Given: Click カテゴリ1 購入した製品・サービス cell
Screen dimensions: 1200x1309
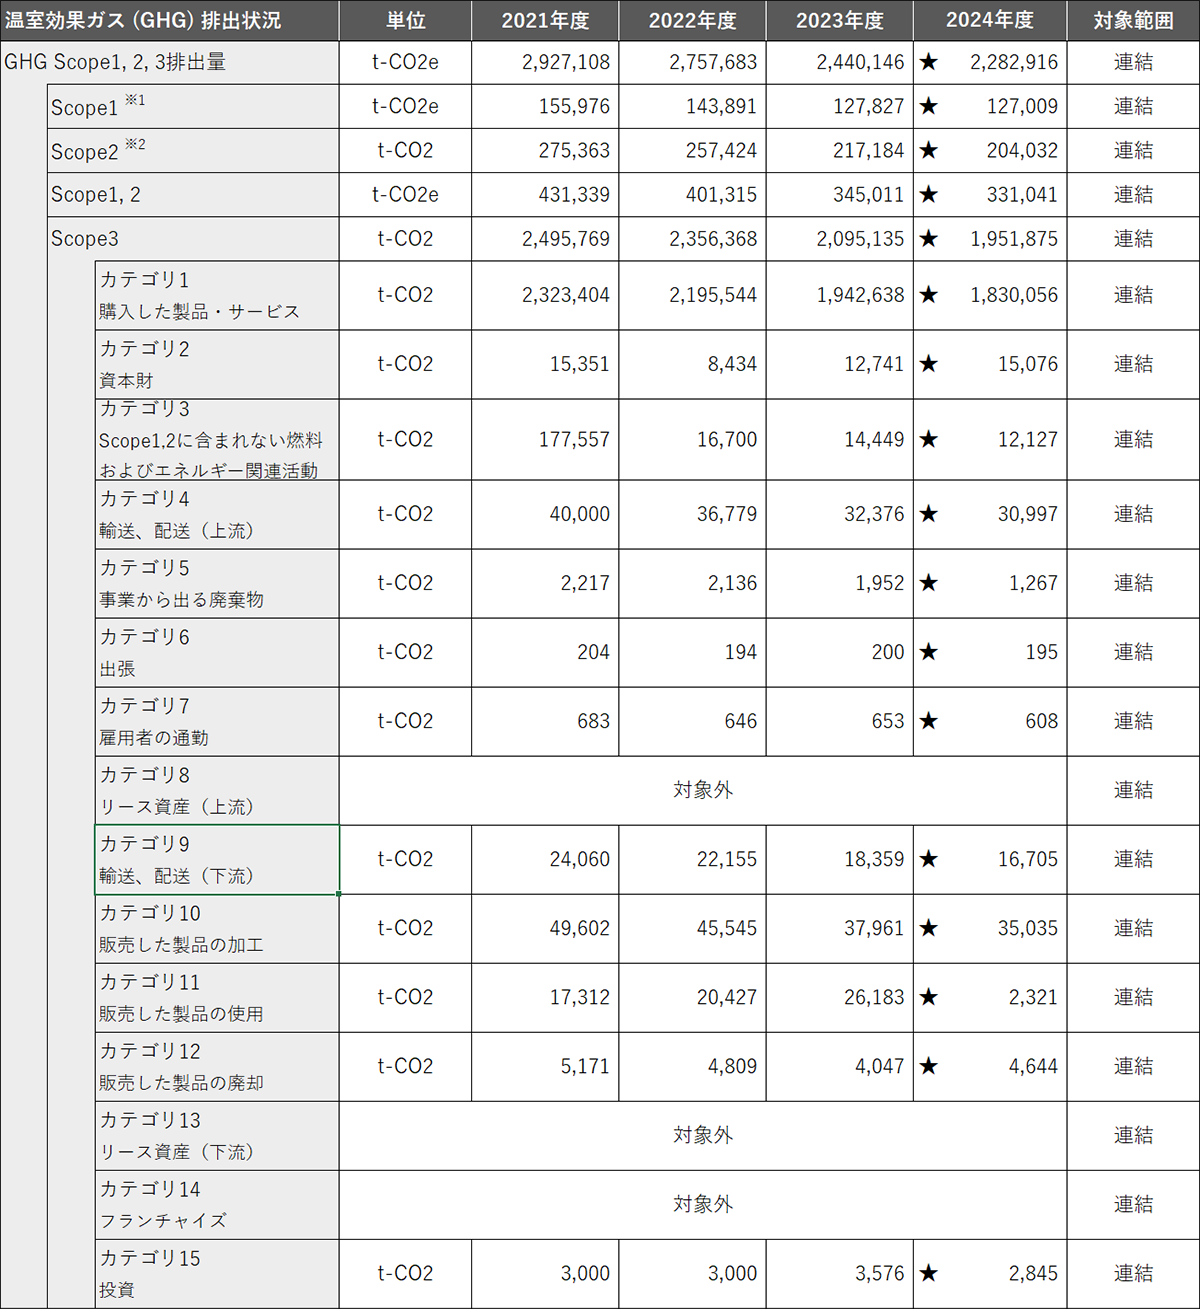Looking at the screenshot, I should point(217,295).
